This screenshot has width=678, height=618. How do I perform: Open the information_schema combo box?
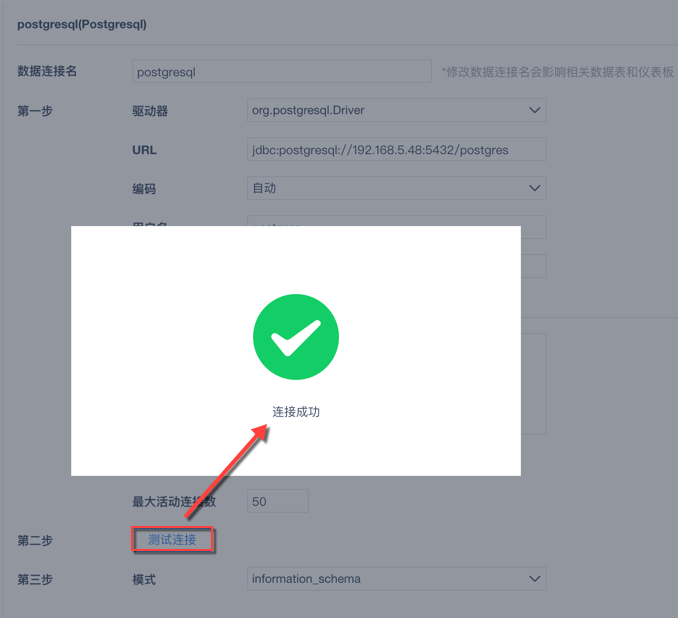[x=397, y=579]
